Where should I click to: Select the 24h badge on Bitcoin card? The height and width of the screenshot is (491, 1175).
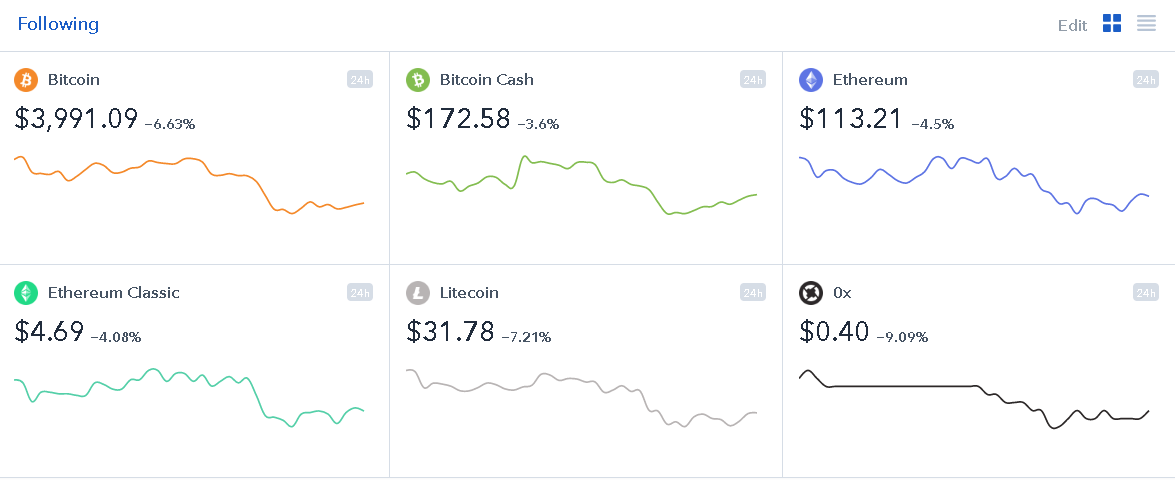[x=360, y=79]
